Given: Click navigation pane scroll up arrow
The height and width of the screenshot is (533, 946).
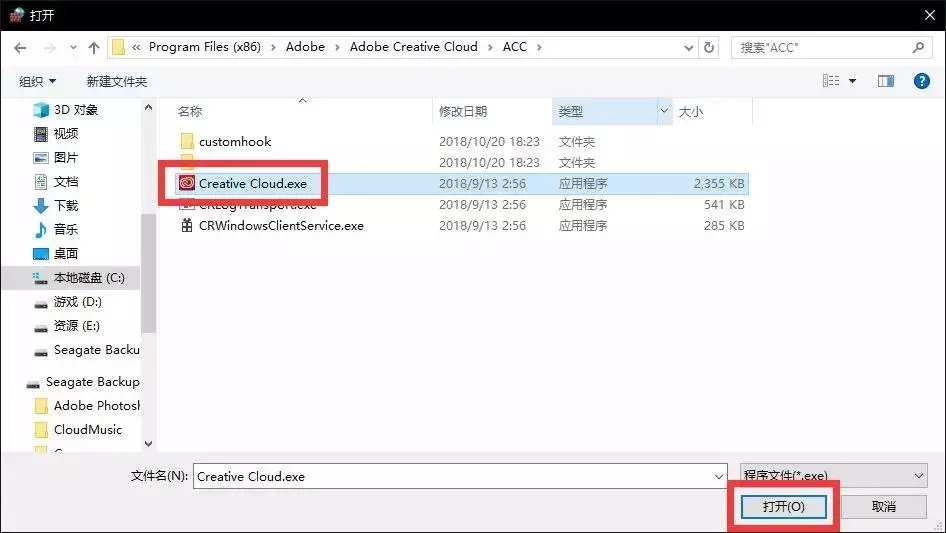Looking at the screenshot, I should pyautogui.click(x=148, y=107).
